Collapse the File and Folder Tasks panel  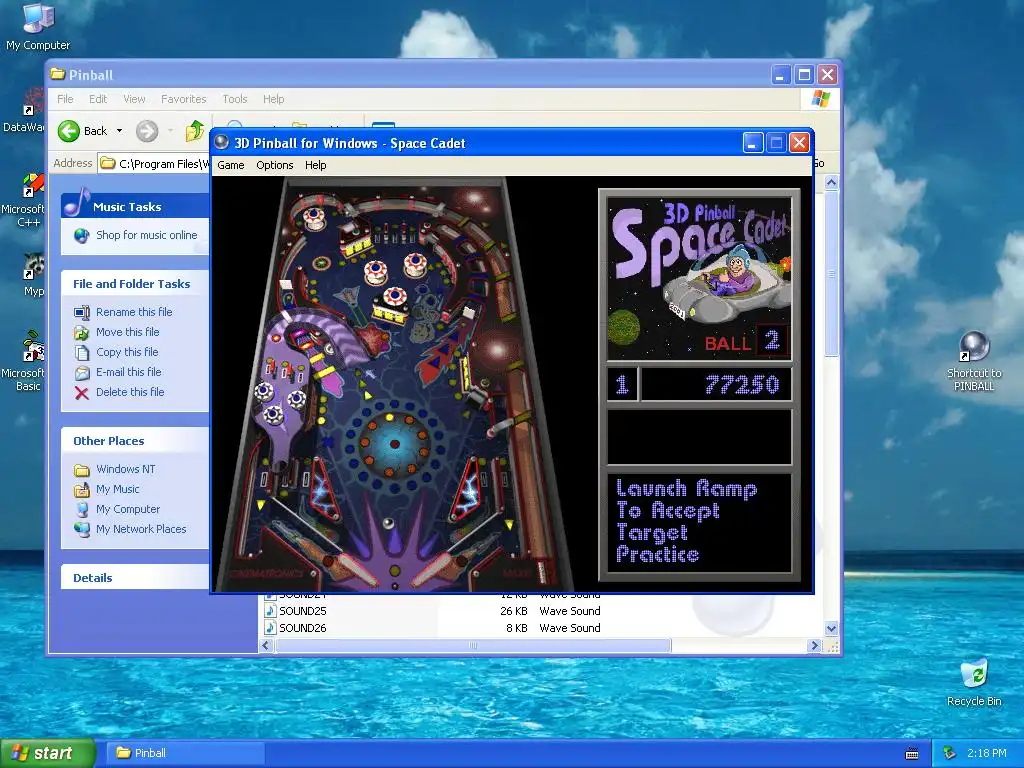135,284
